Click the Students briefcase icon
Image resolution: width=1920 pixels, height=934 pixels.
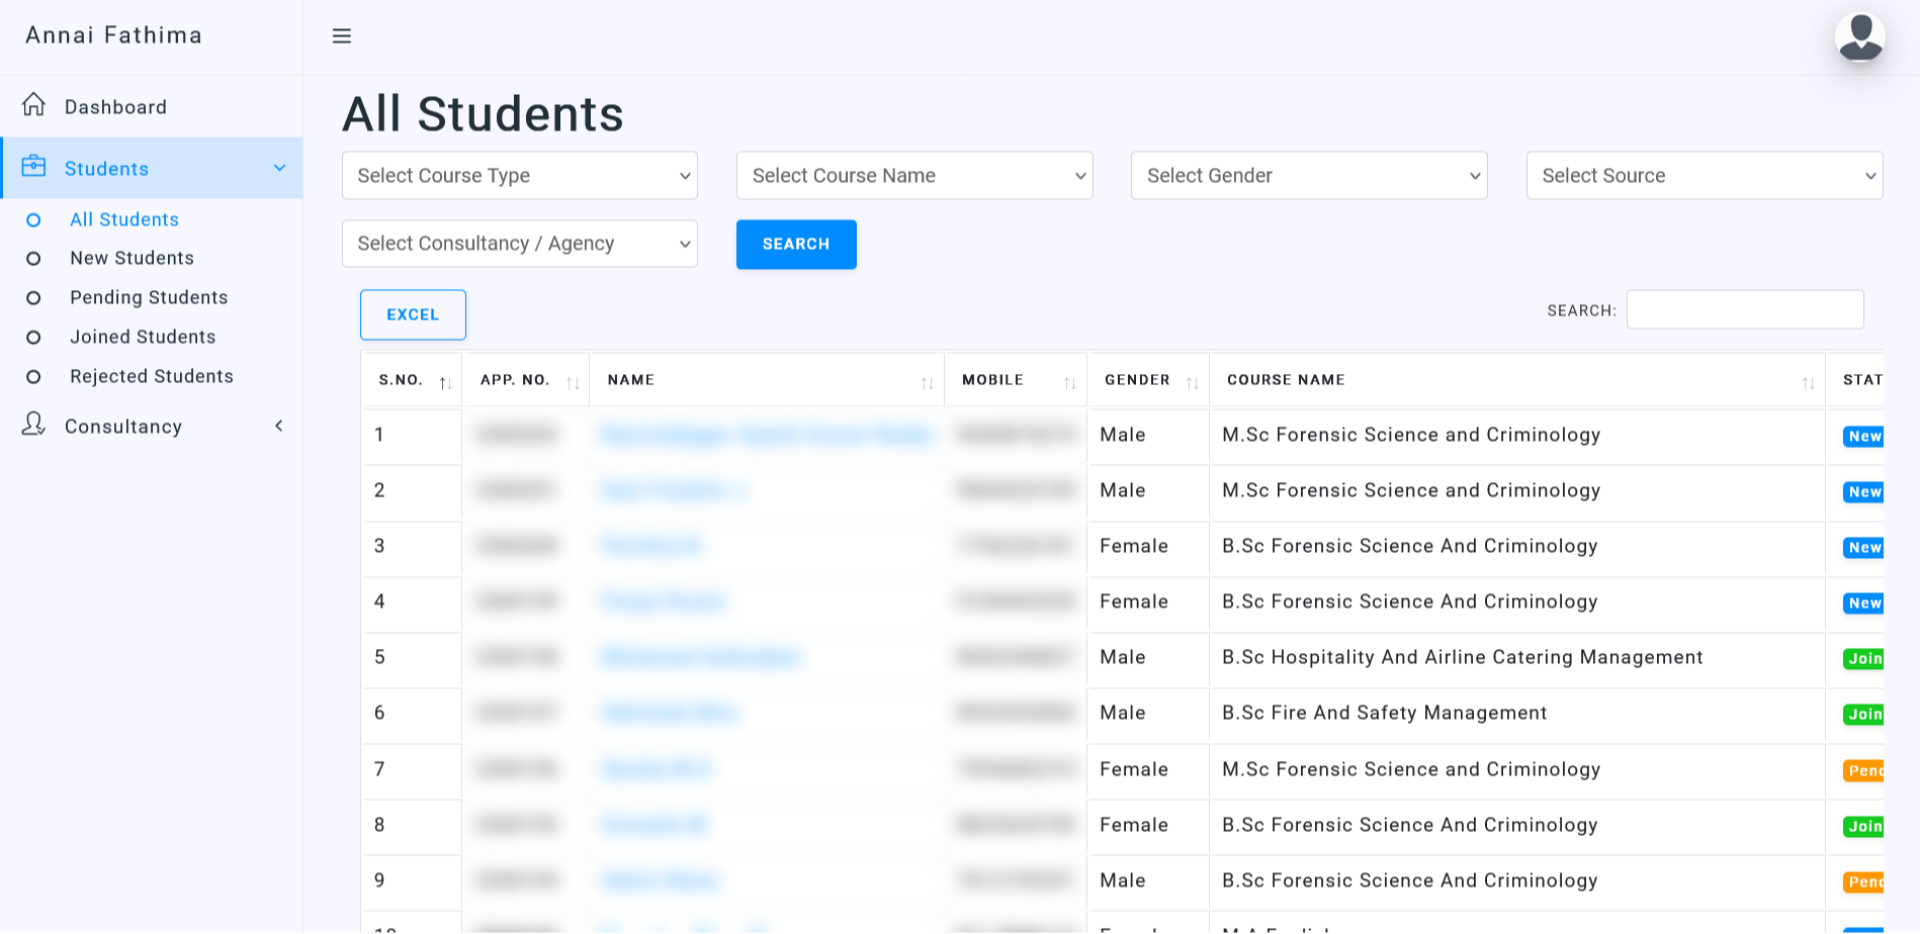(34, 166)
